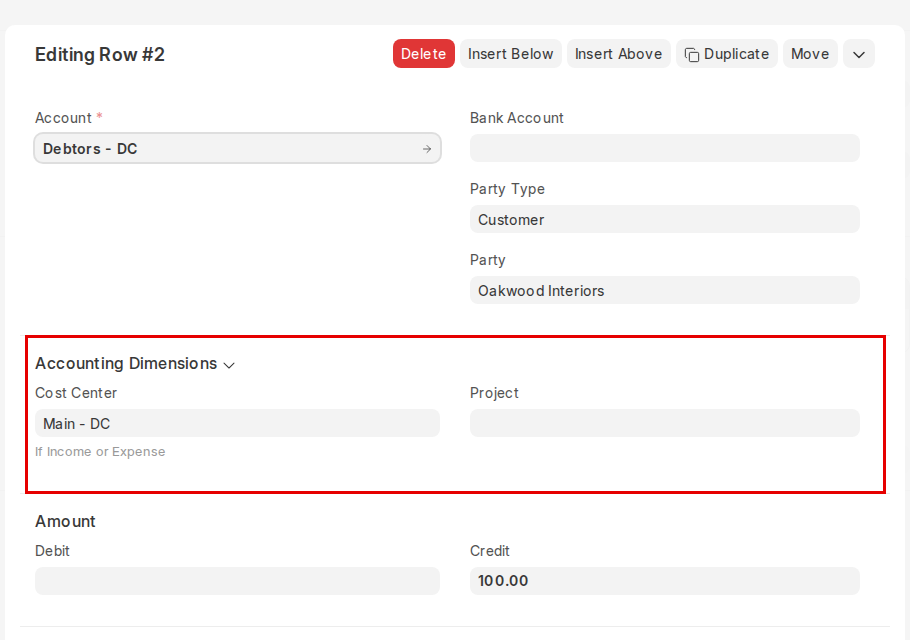Click the Account field label
The height and width of the screenshot is (640, 910).
pyautogui.click(x=63, y=118)
